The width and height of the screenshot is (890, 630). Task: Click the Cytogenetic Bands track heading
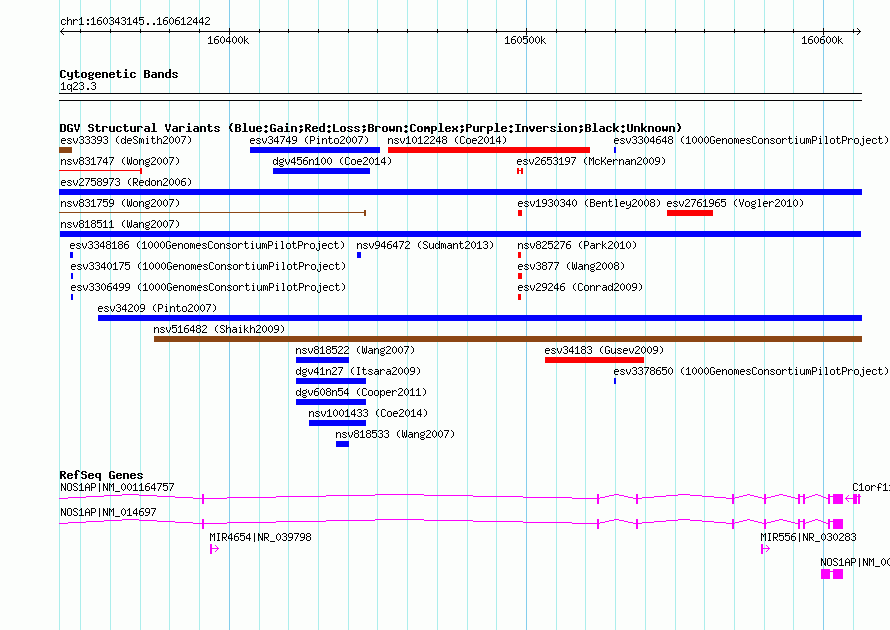(x=119, y=74)
